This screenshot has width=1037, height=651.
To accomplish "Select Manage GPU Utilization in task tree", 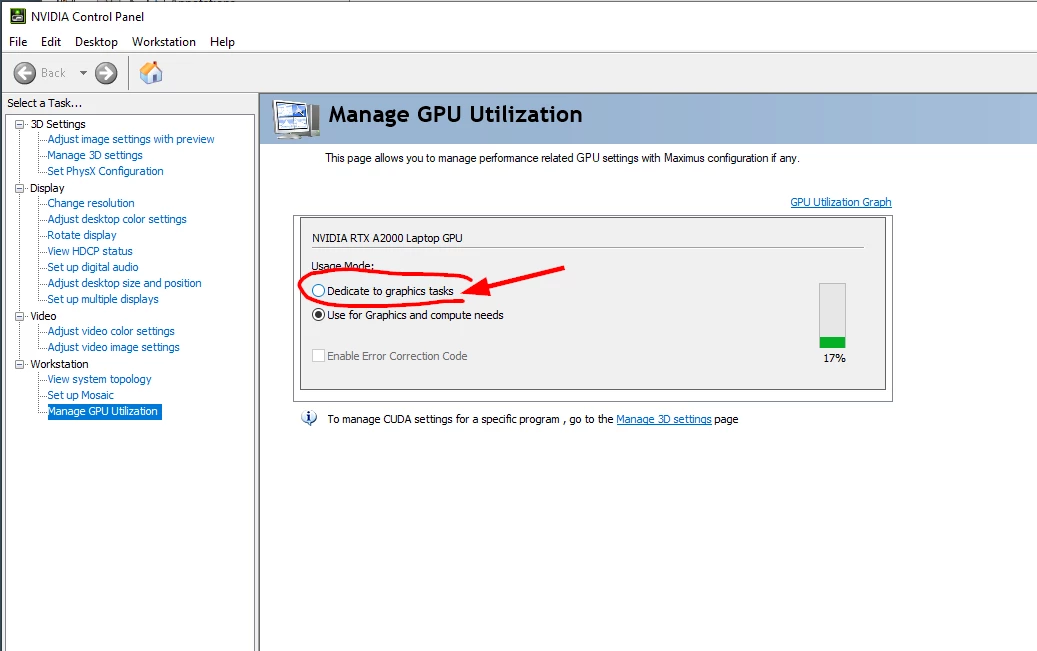I will (x=104, y=412).
